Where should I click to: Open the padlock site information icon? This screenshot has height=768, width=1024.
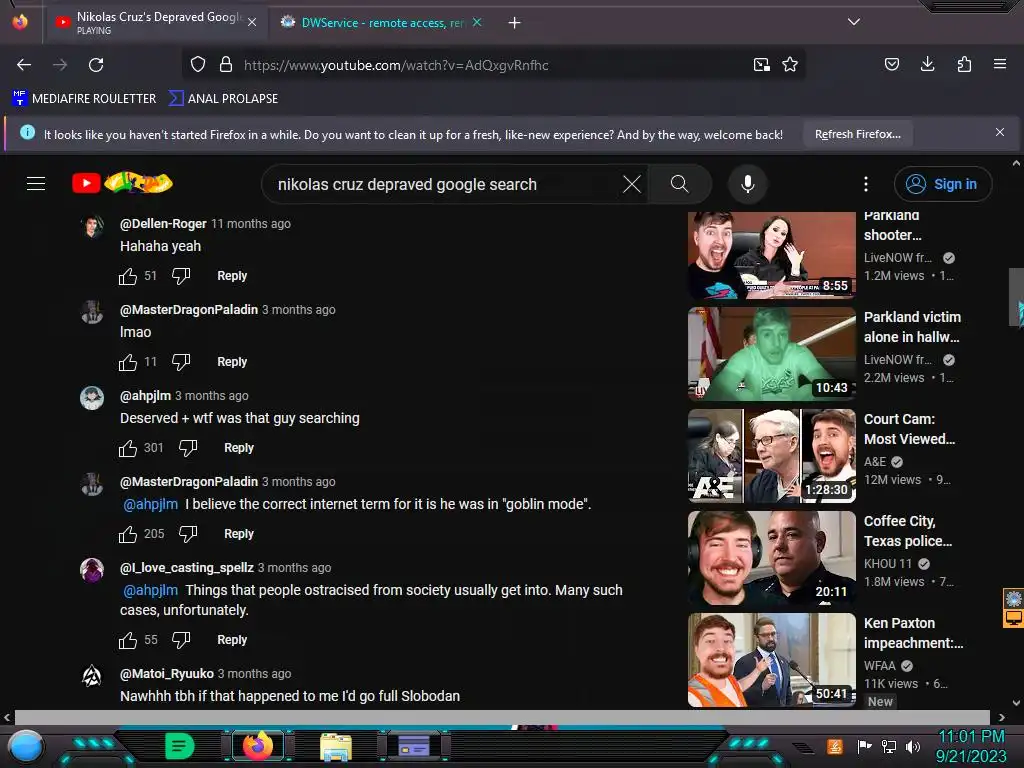pyautogui.click(x=226, y=64)
